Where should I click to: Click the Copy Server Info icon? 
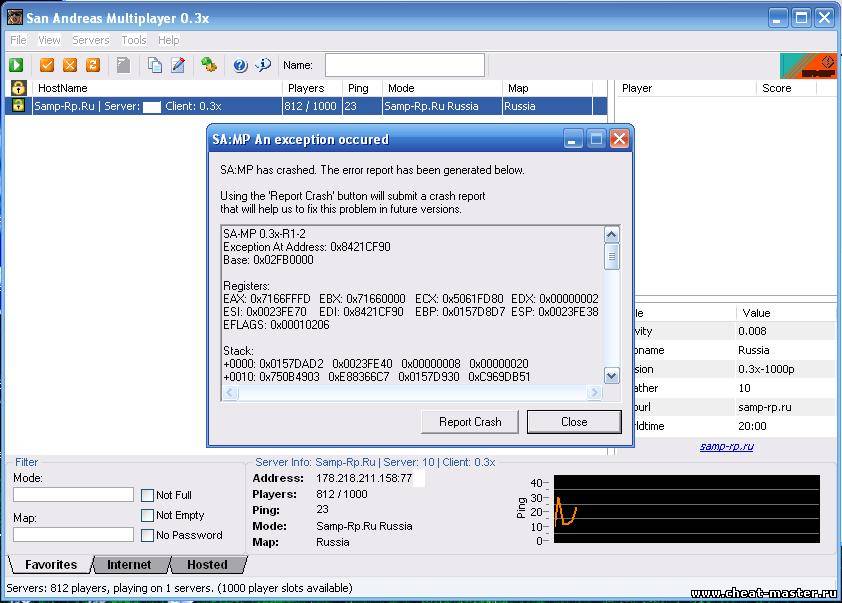155,65
